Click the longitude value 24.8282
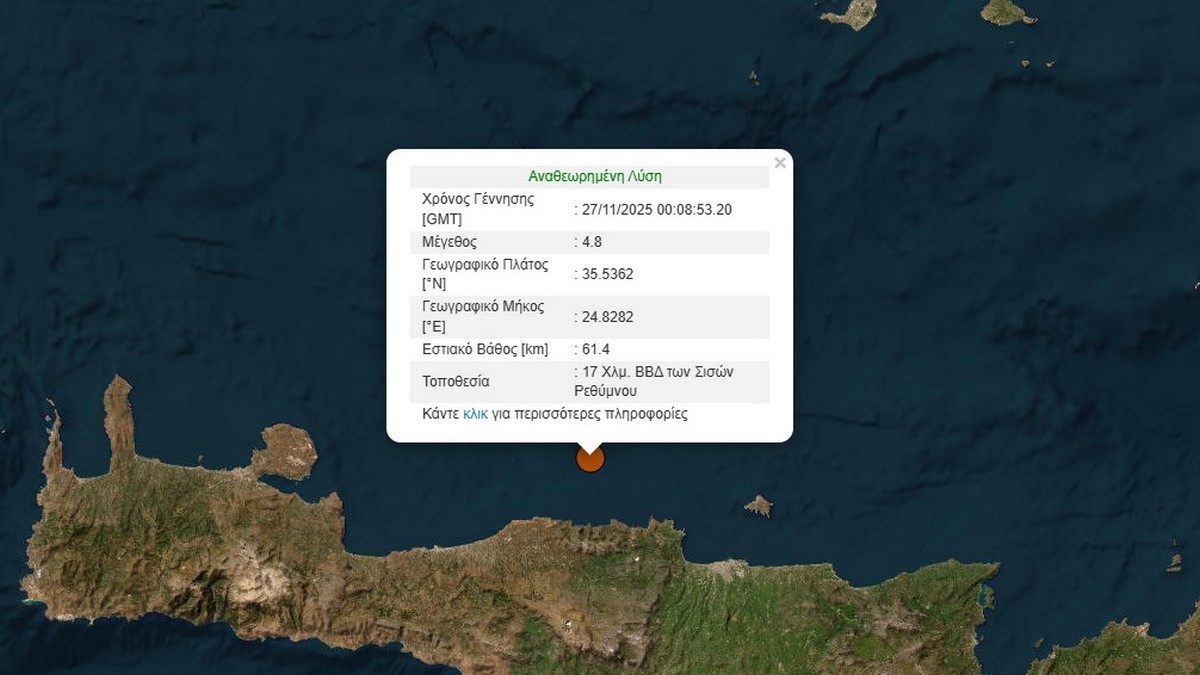 click(x=607, y=317)
